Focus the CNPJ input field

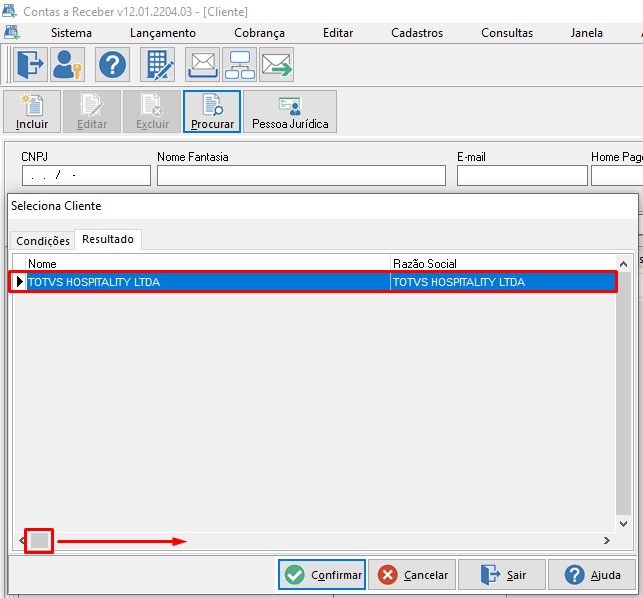click(86, 176)
